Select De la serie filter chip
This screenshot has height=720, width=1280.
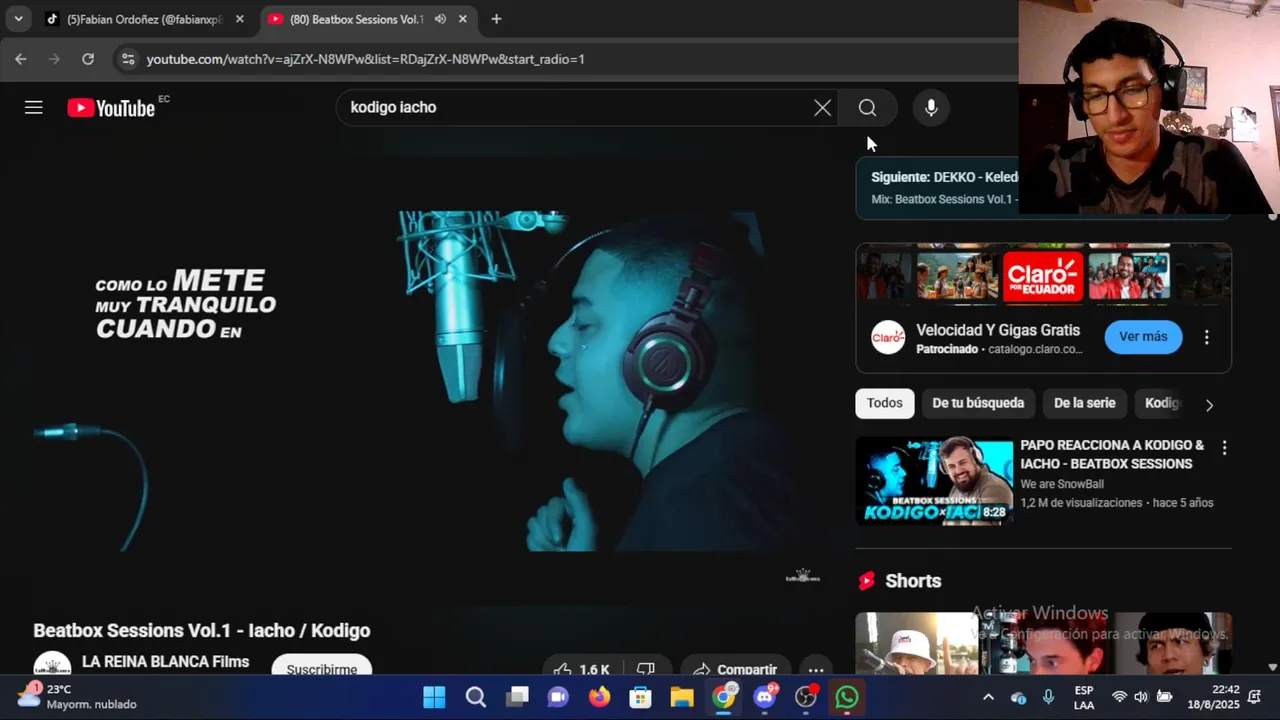coord(1084,403)
